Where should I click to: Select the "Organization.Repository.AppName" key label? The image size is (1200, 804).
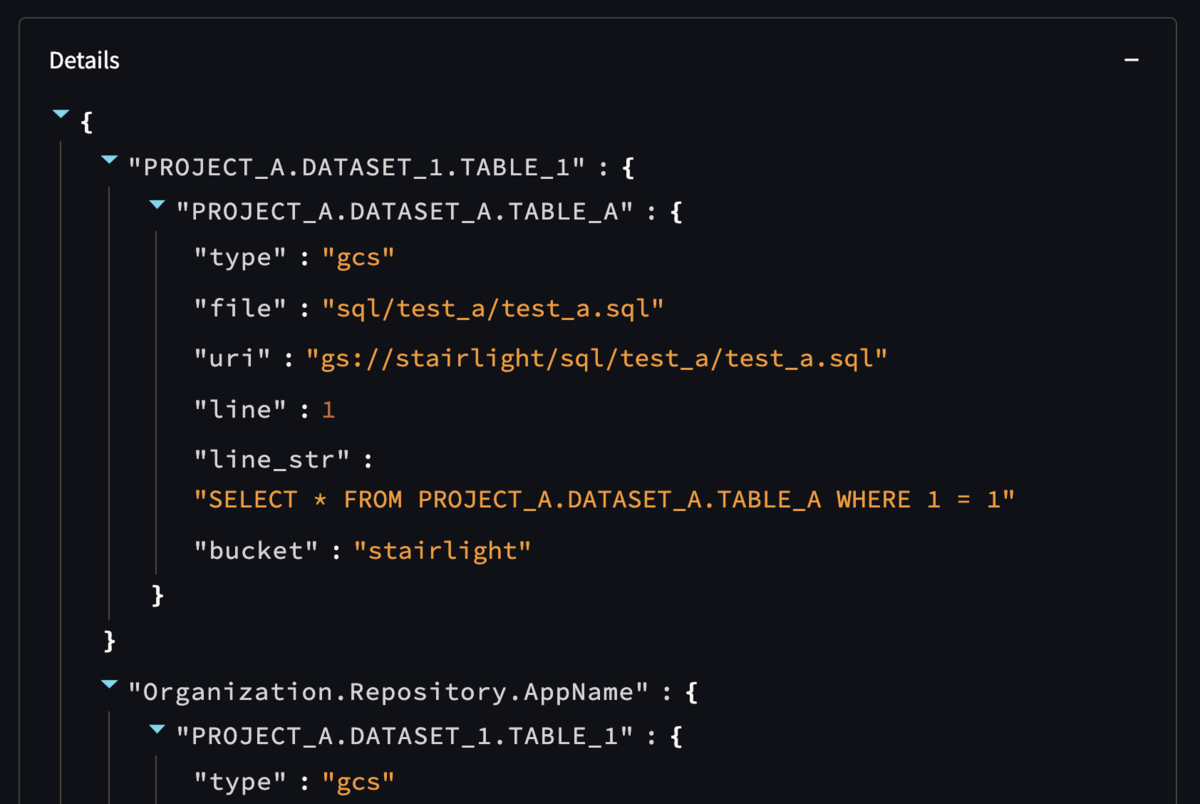pos(389,691)
